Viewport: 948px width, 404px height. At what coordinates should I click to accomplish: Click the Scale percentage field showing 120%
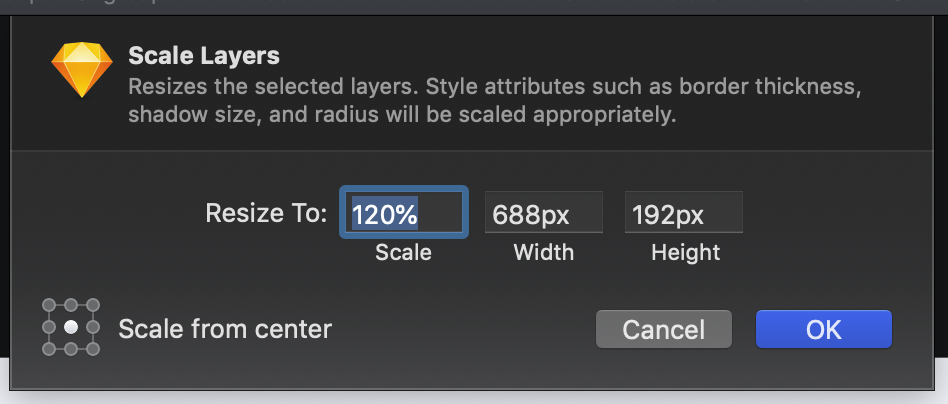pyautogui.click(x=403, y=213)
